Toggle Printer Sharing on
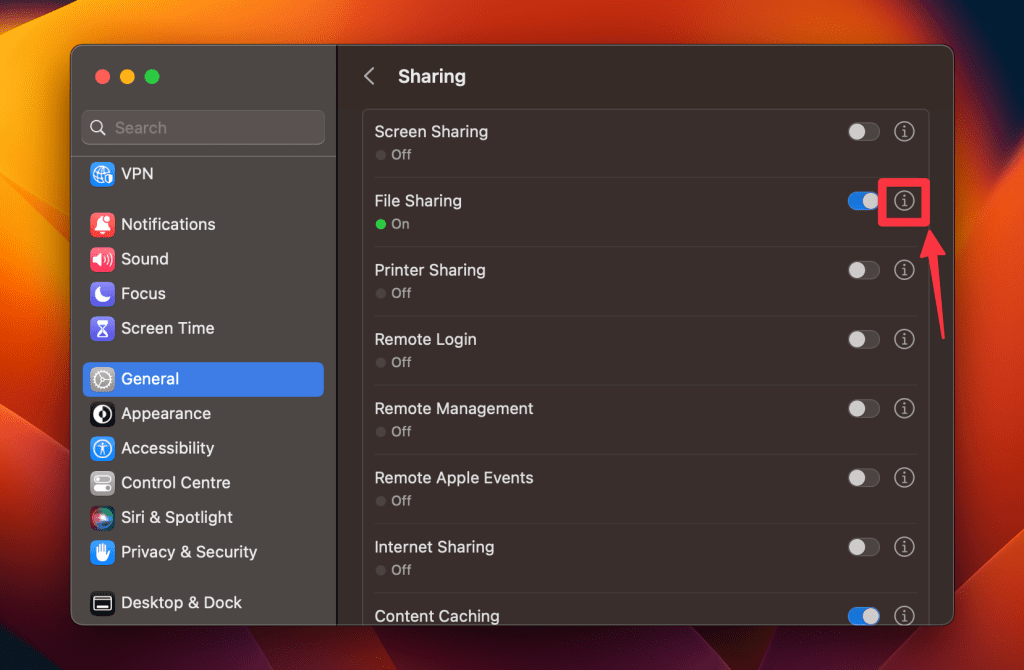The height and width of the screenshot is (670, 1024). [863, 270]
